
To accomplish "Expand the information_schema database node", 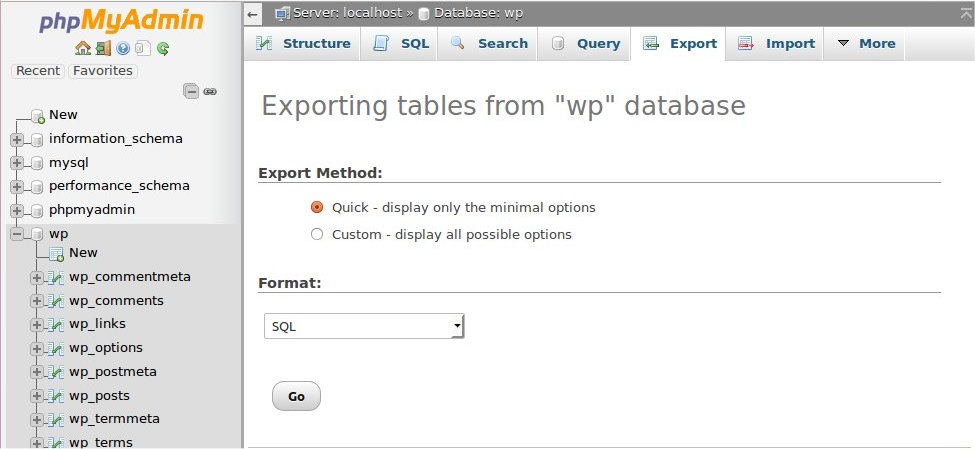I will [x=17, y=139].
